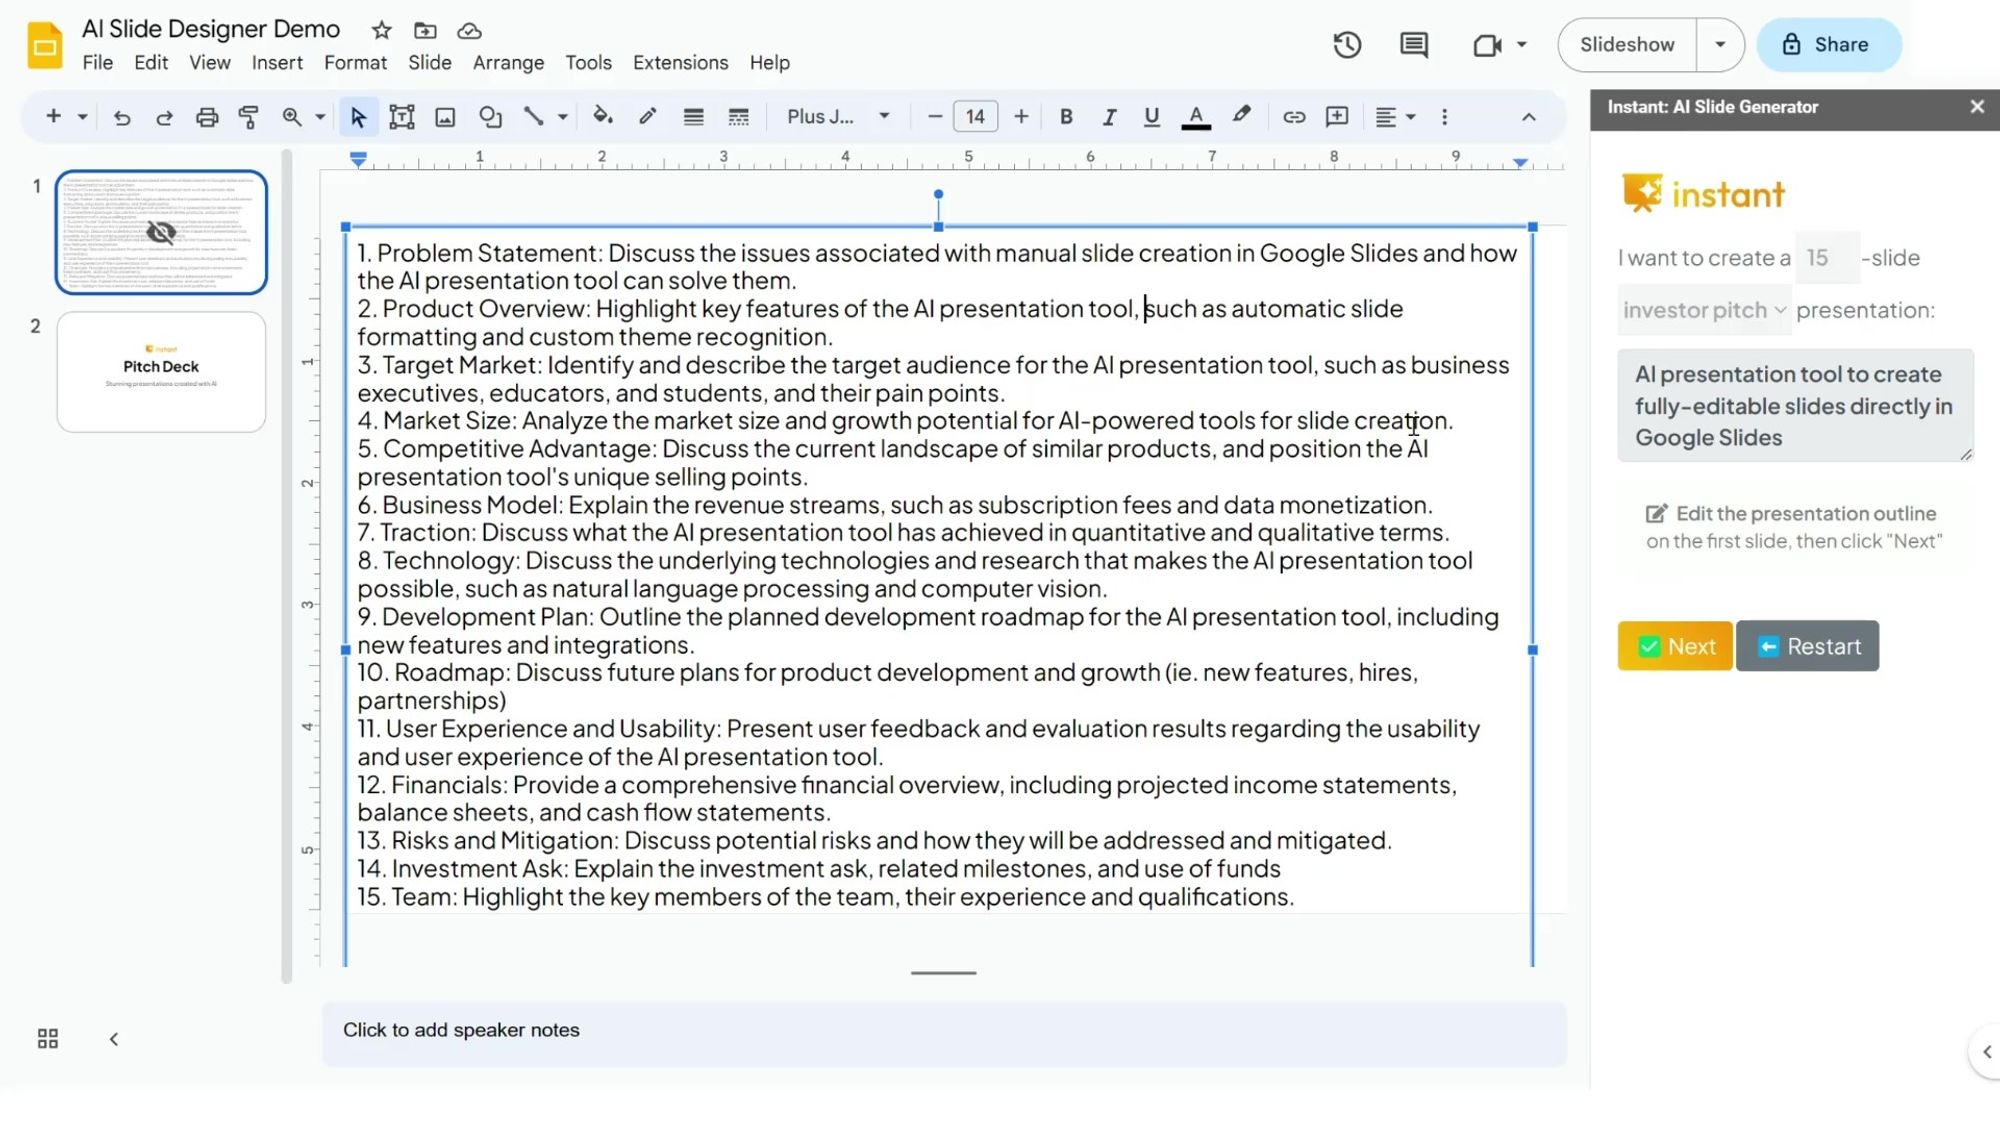Click the Next button in AI panel
2000x1125 pixels.
[x=1675, y=645]
